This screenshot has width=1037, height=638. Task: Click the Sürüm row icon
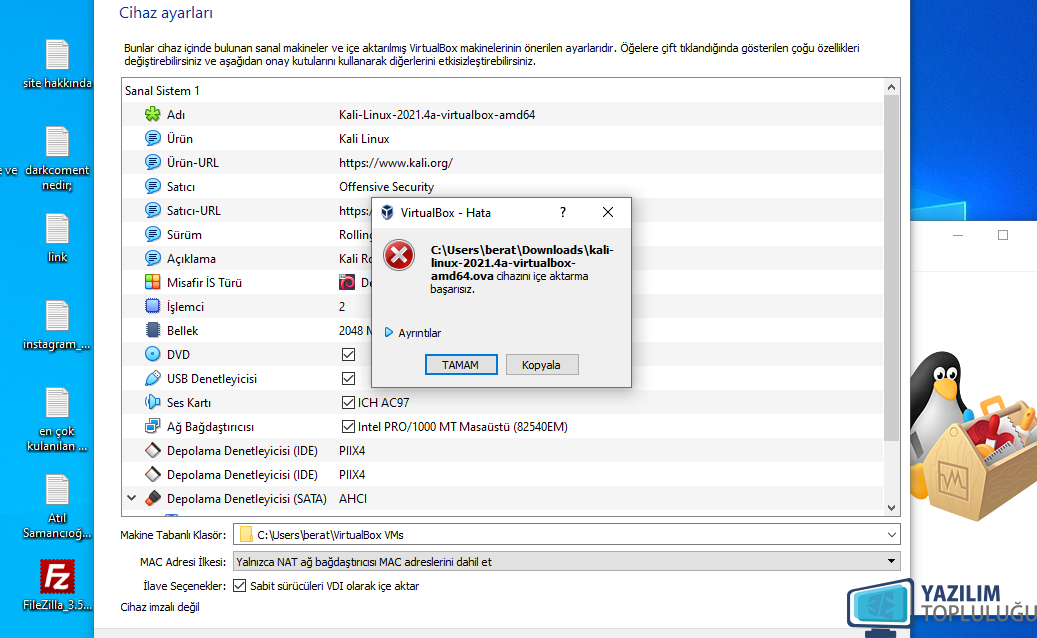click(153, 234)
